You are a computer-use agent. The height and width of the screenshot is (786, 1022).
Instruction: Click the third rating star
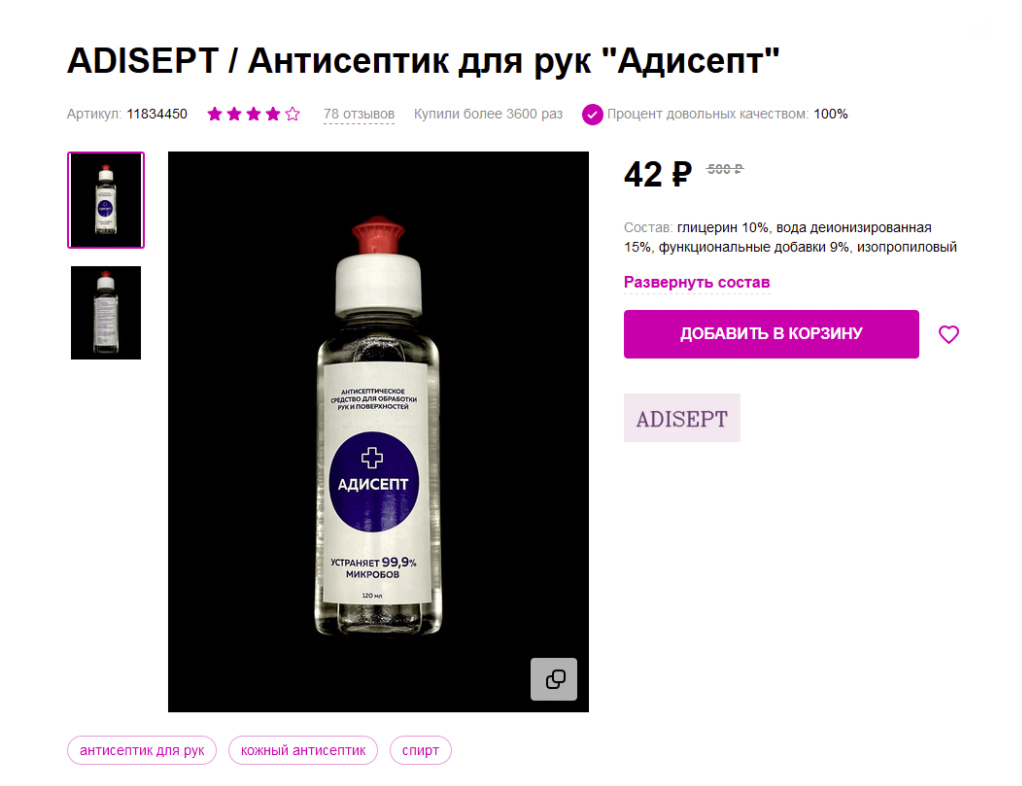click(x=254, y=114)
